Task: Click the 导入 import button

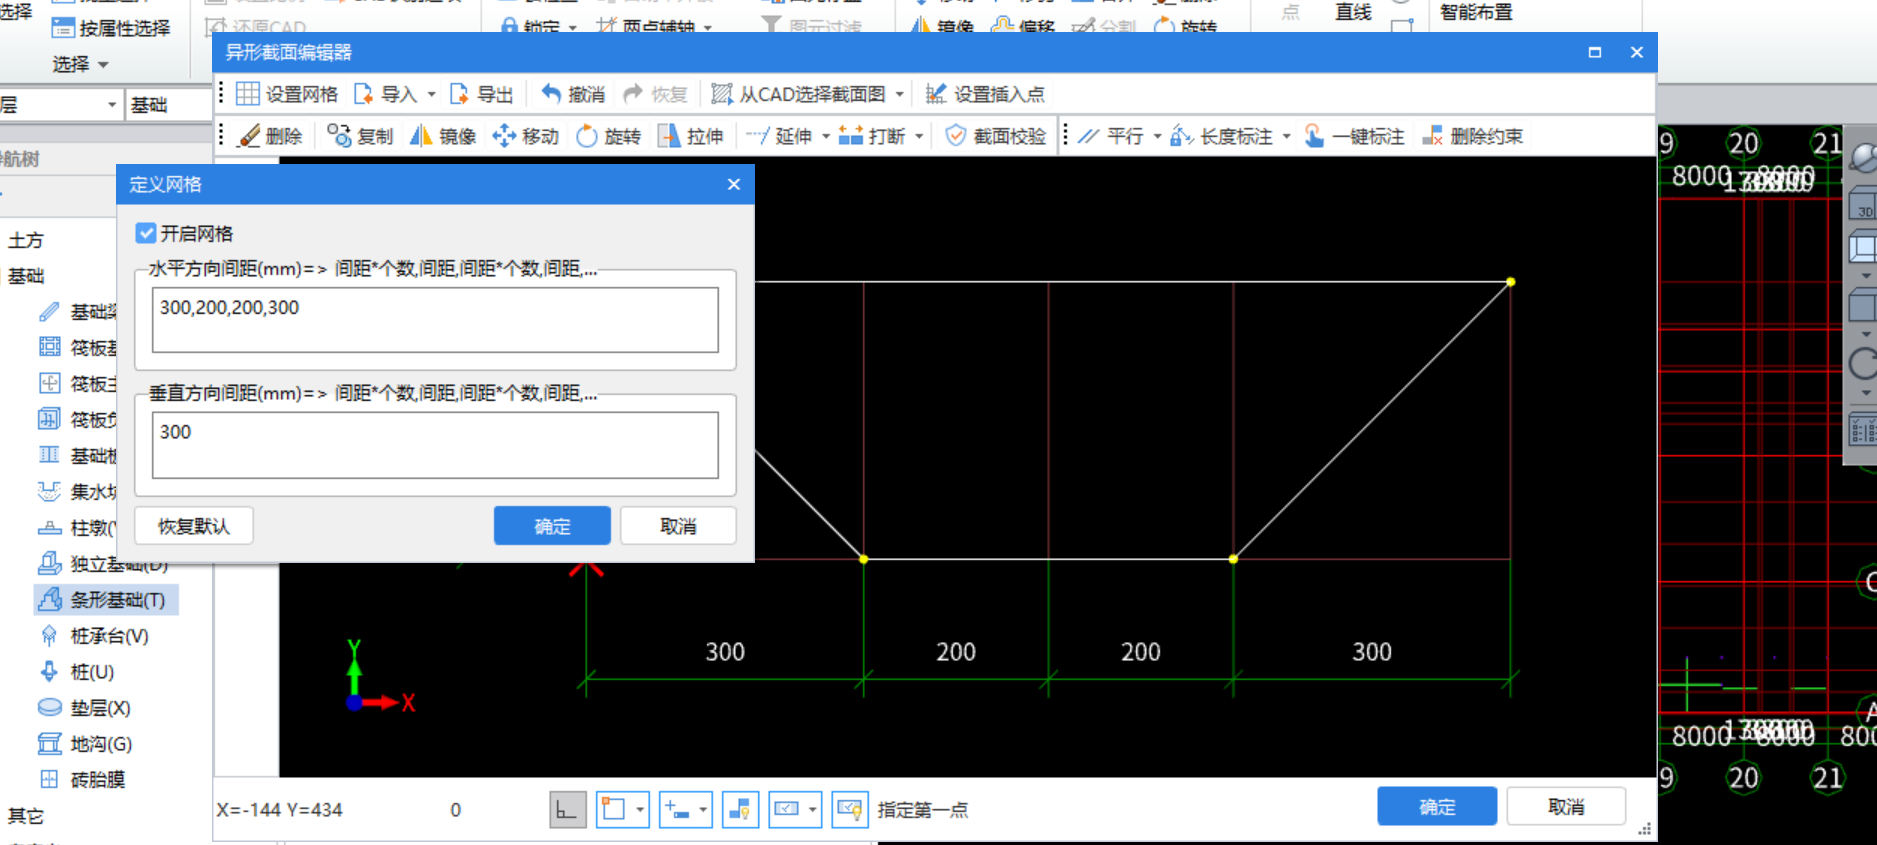Action: coord(386,94)
